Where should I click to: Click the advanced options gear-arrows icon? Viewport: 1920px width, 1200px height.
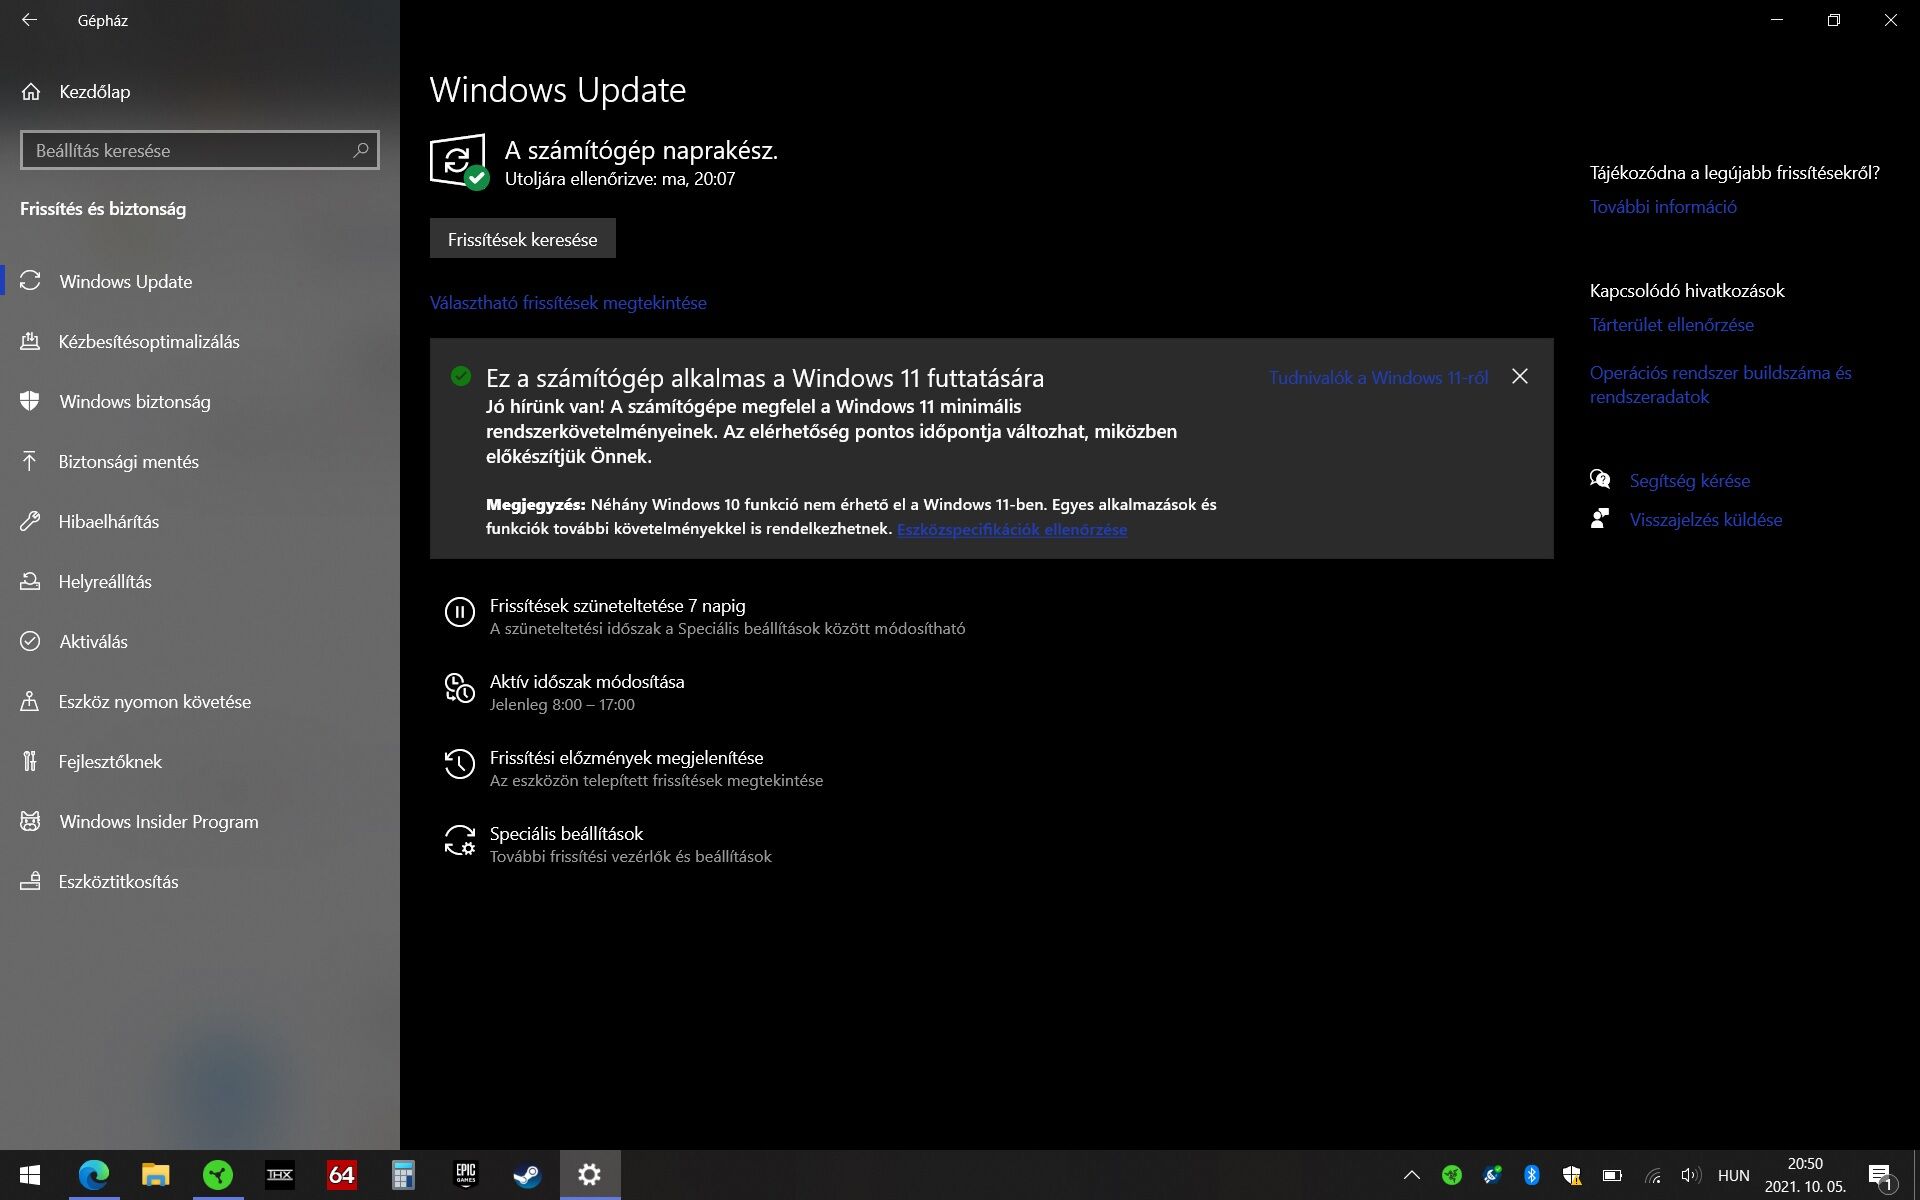click(459, 840)
